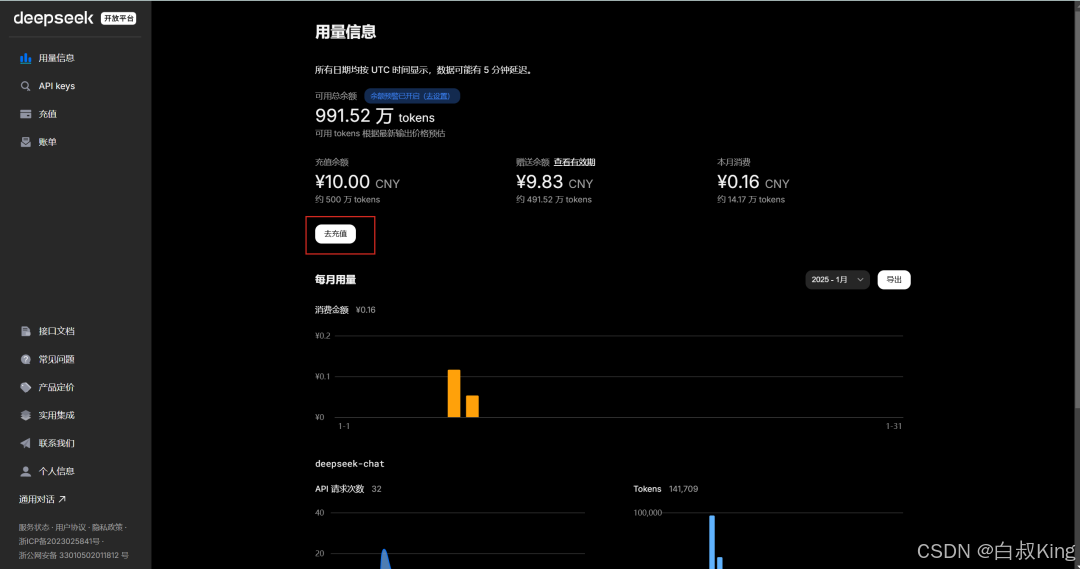This screenshot has height=569, width=1080.
Task: Click the ¥10.00 CNY 充值余额 value
Action: [357, 182]
